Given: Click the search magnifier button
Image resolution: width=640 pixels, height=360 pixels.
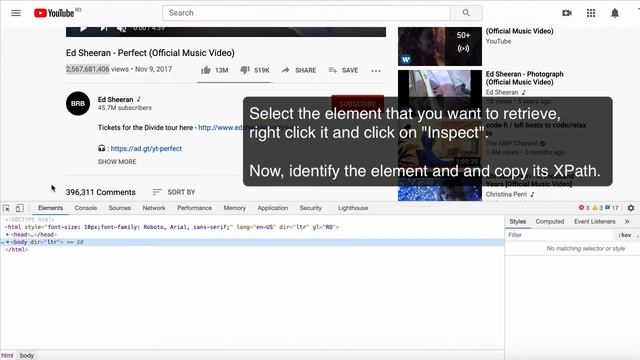Looking at the screenshot, I should point(466,13).
